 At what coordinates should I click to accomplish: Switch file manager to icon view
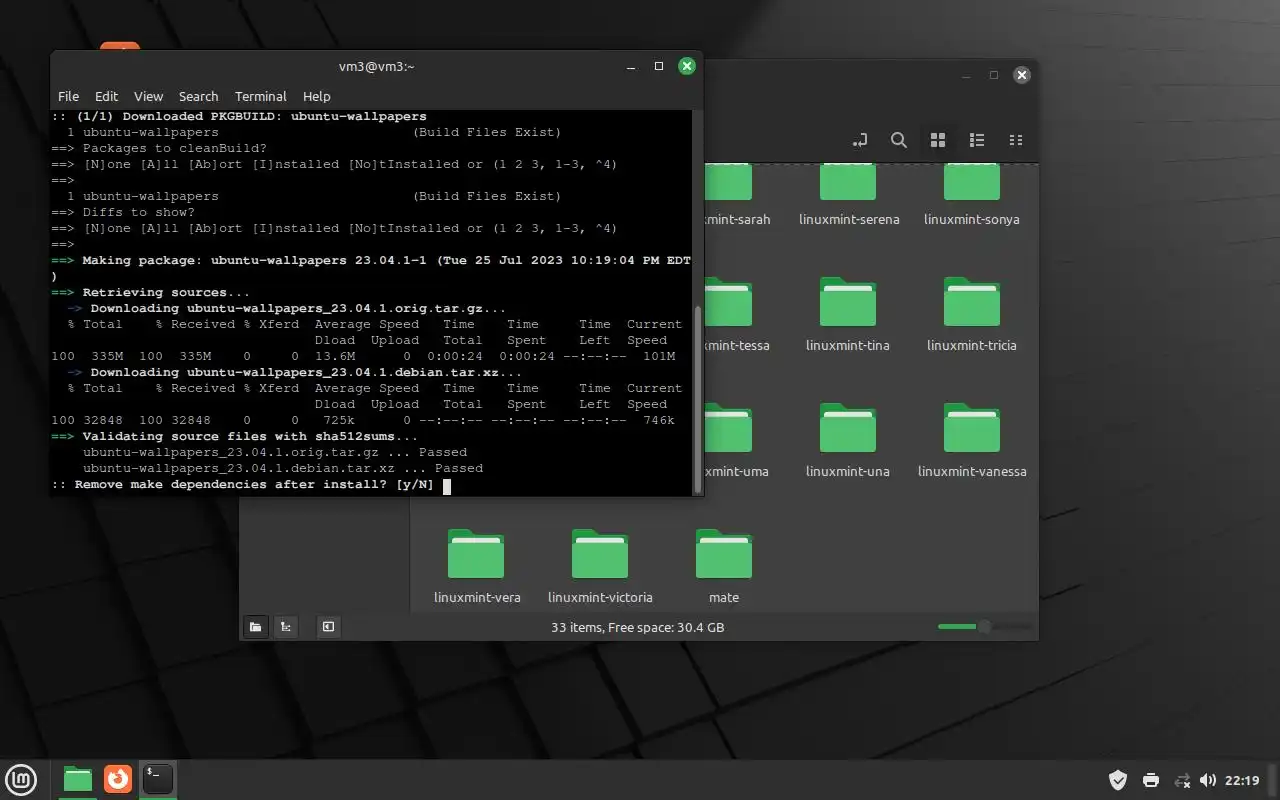[938, 140]
